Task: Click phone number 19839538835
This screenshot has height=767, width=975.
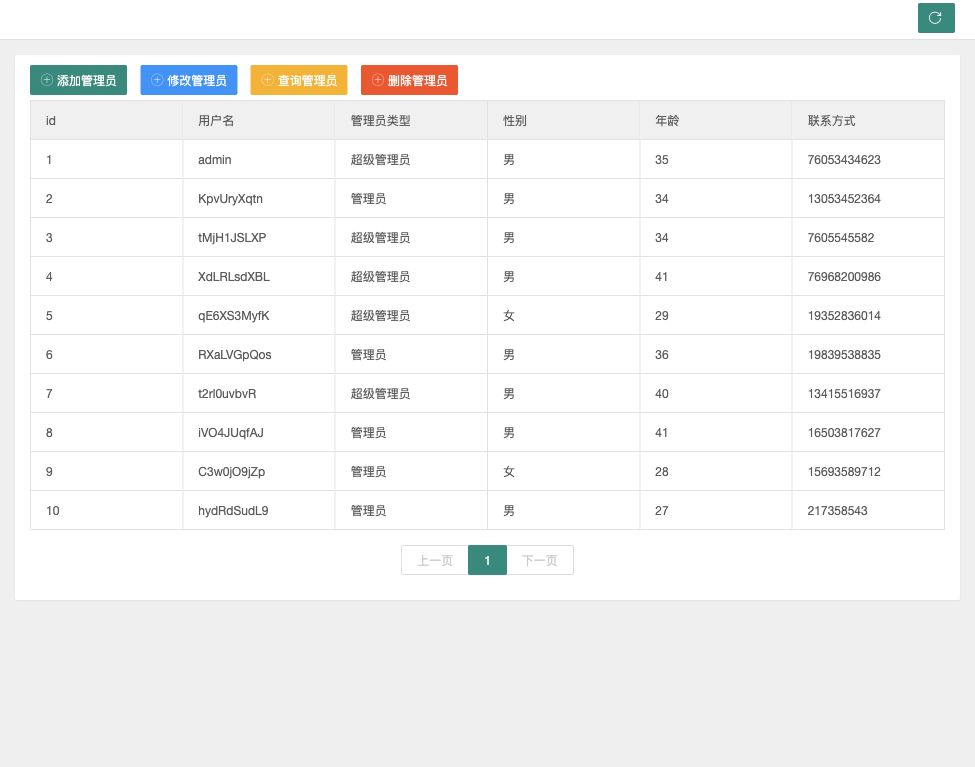Action: pyautogui.click(x=844, y=355)
